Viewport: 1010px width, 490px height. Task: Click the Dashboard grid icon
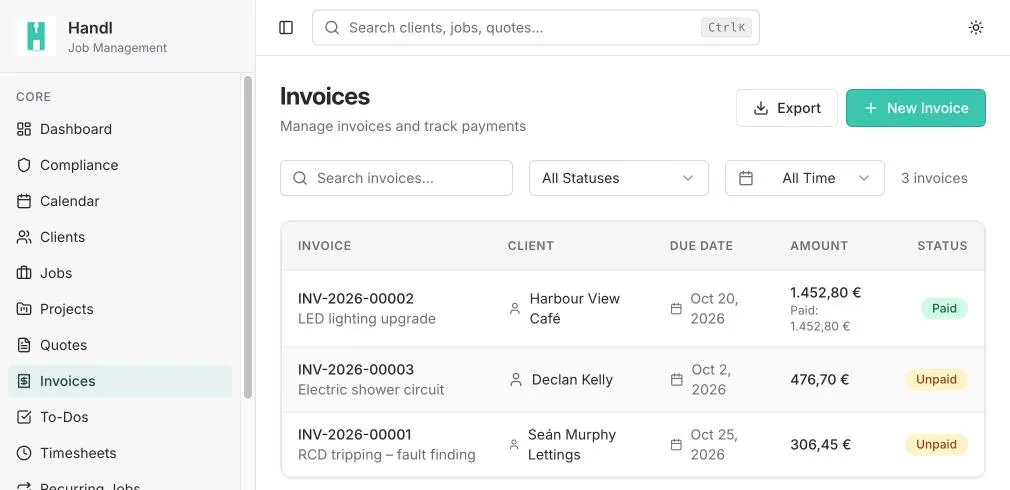coord(24,129)
